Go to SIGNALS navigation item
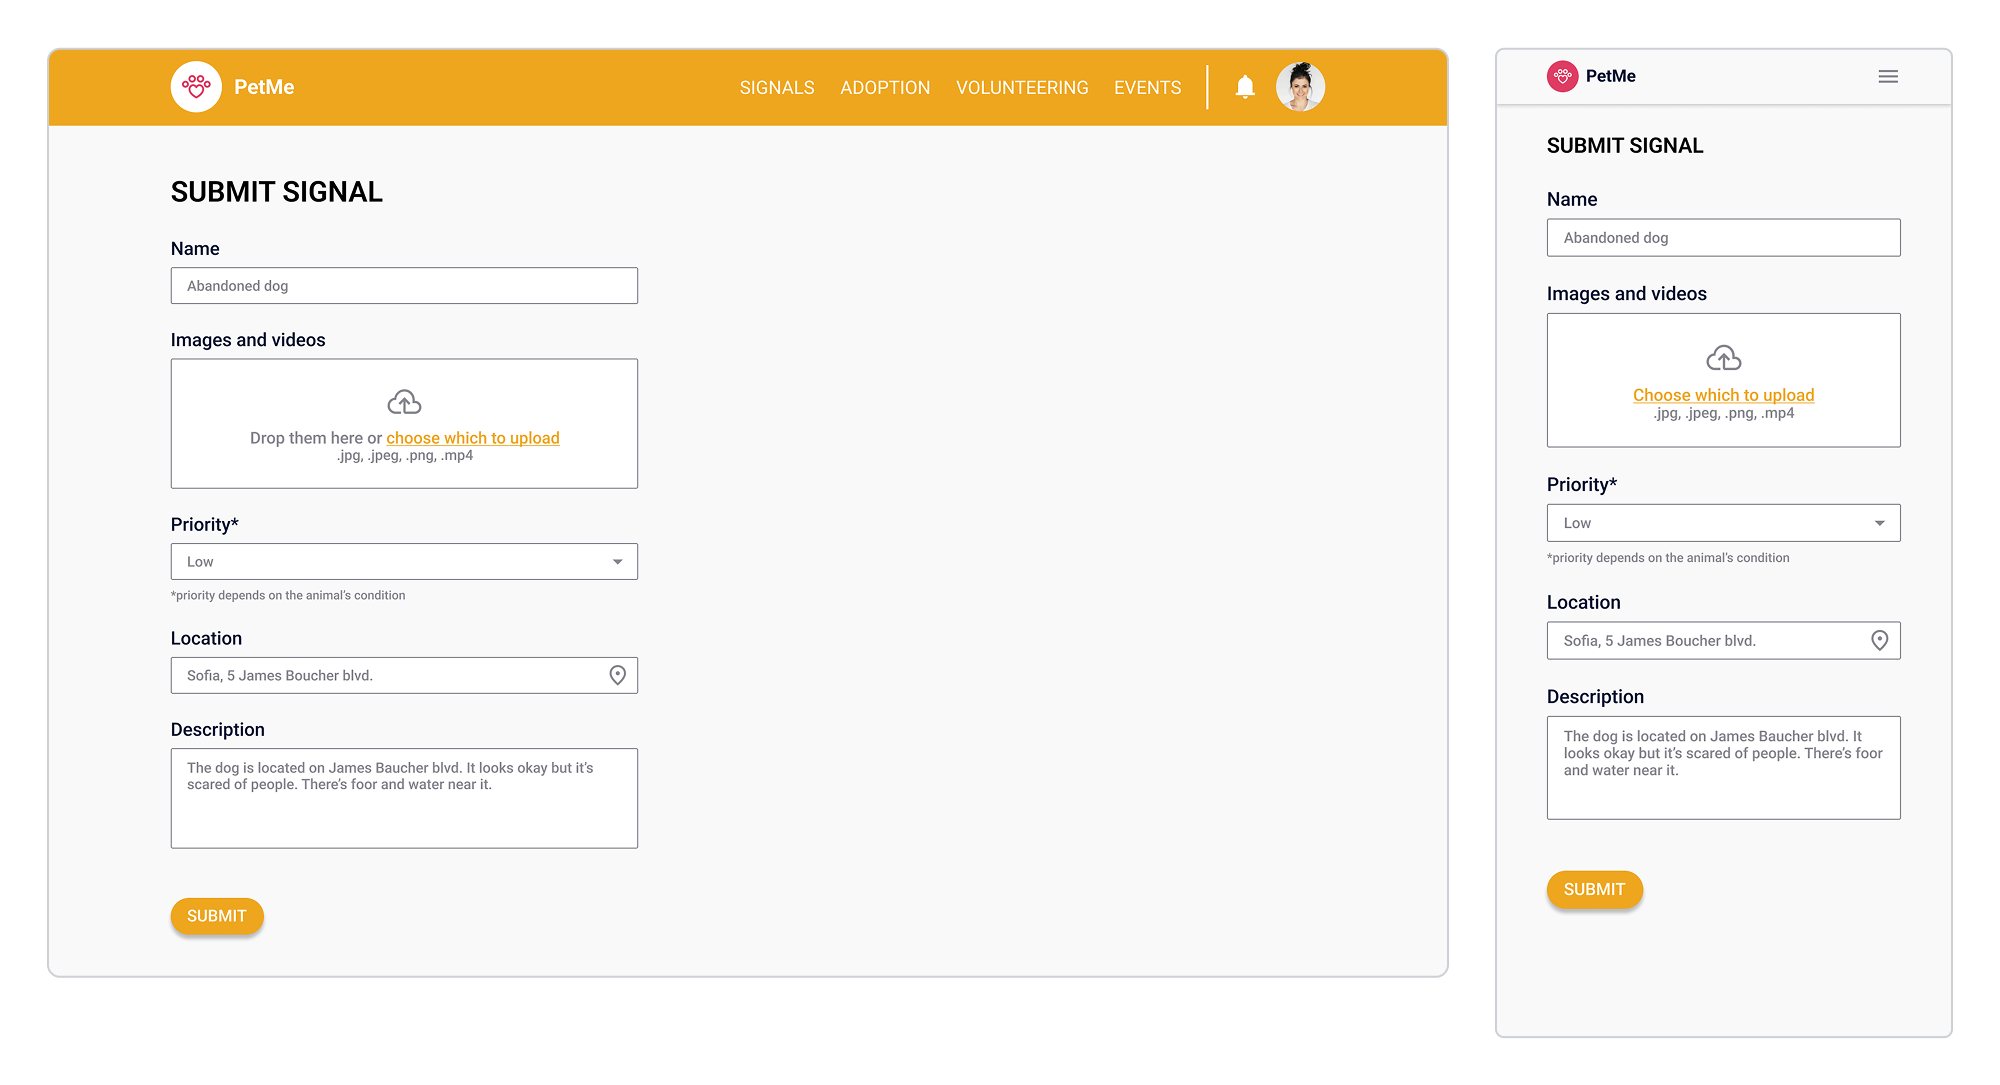 coord(777,88)
